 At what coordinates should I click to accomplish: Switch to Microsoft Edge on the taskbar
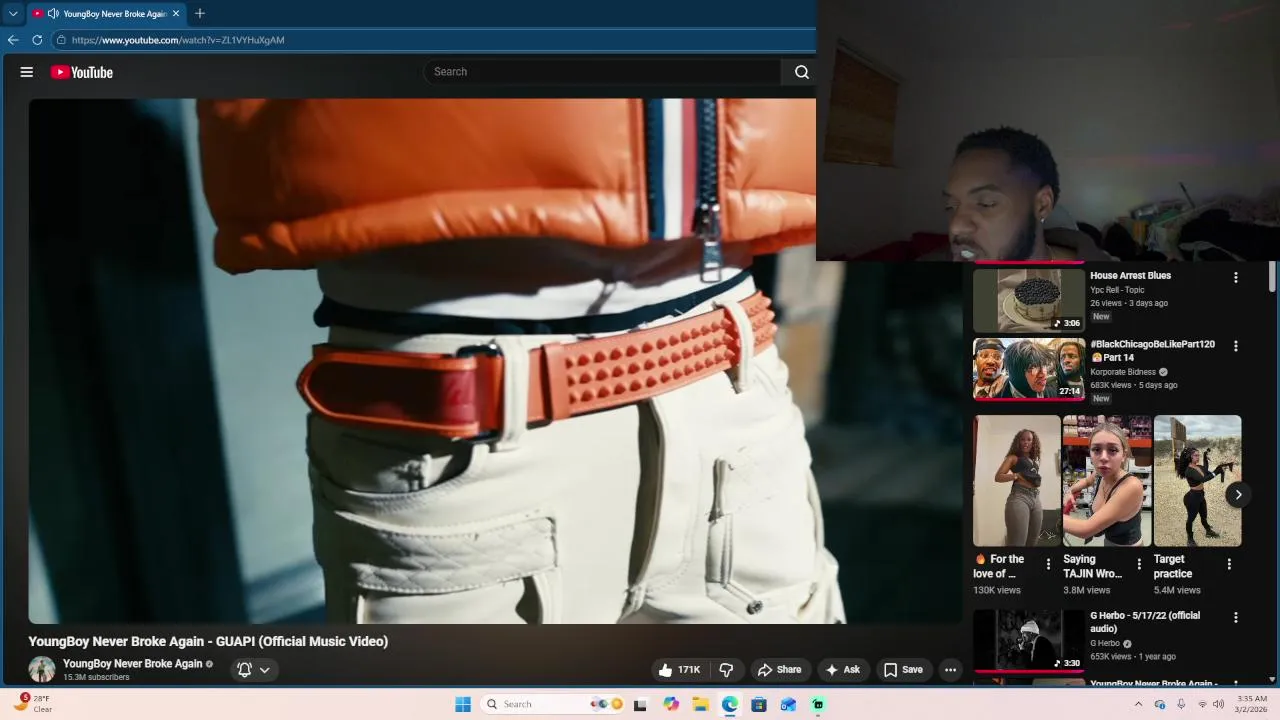pyautogui.click(x=730, y=704)
